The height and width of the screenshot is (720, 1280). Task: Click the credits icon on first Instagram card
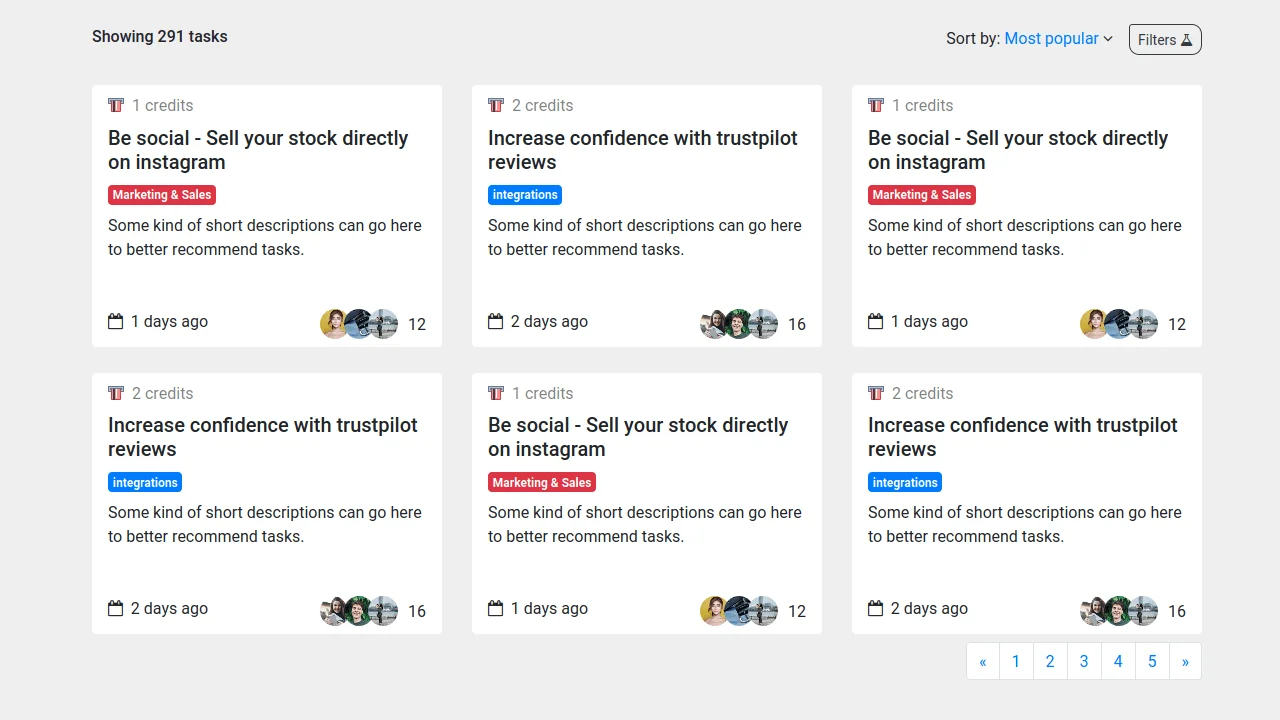pyautogui.click(x=114, y=104)
